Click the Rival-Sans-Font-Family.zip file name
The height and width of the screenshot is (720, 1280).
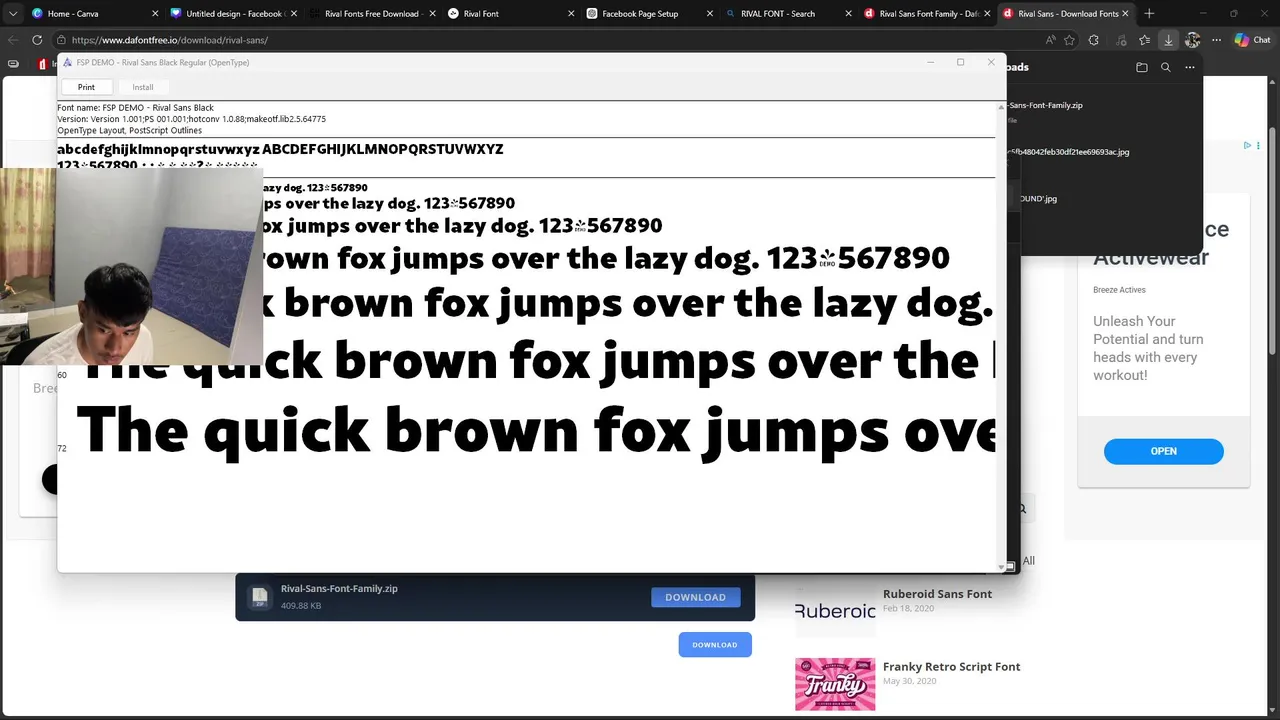click(x=339, y=589)
